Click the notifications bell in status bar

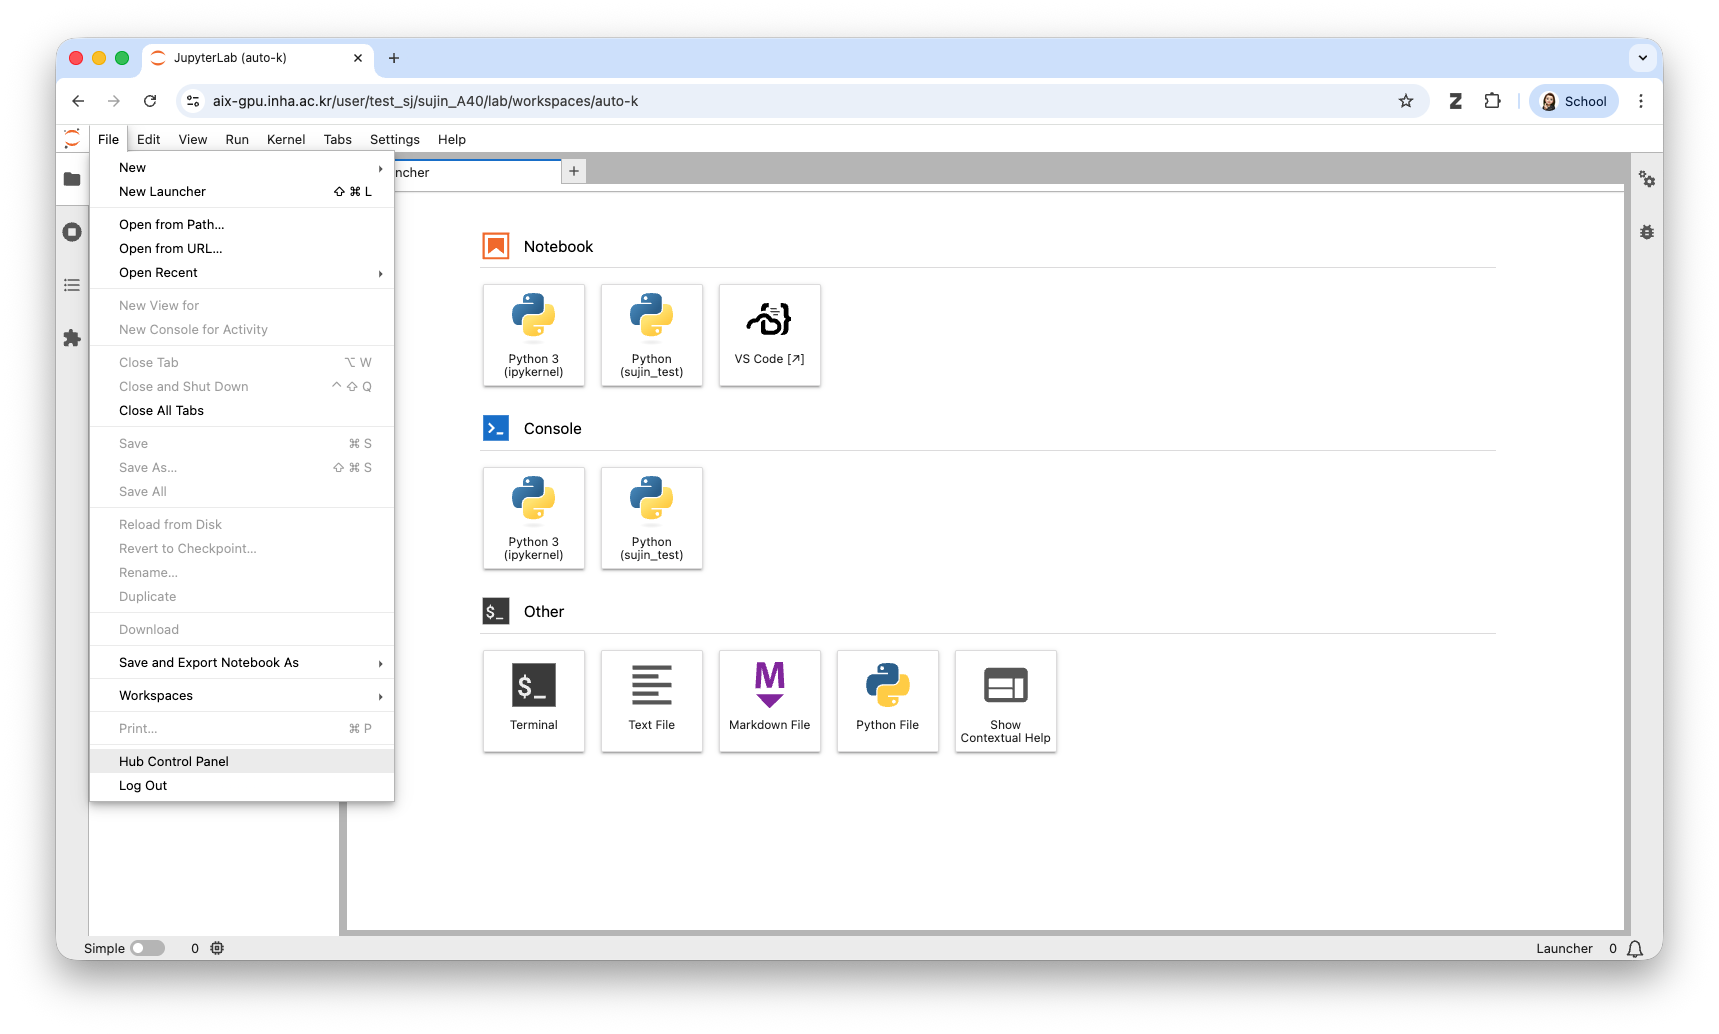(x=1635, y=949)
